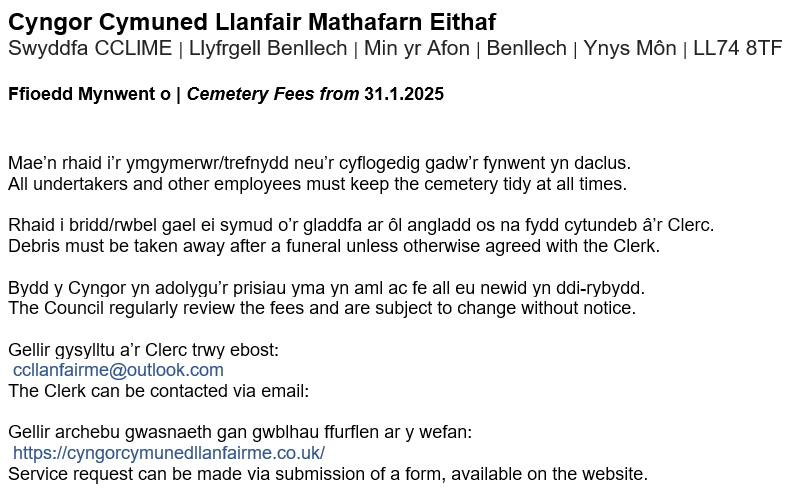Click the line Gellir gysylltu a'r Clerc
Screen dimensions: 788x502
tap(142, 350)
